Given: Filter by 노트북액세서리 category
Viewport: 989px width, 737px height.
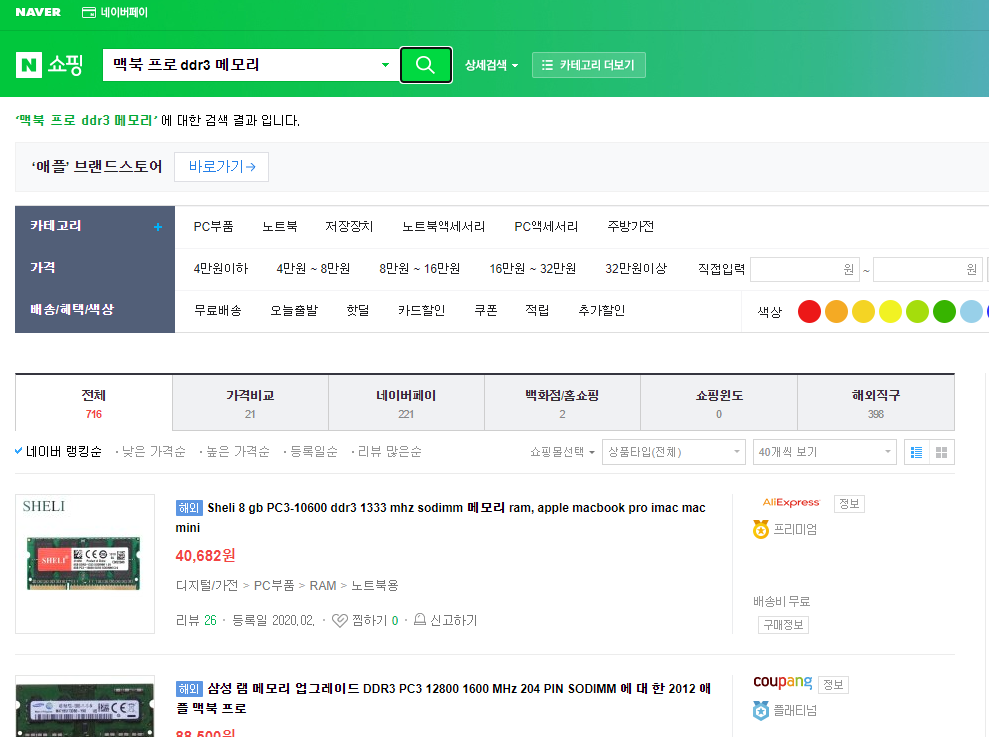Looking at the screenshot, I should click(443, 227).
